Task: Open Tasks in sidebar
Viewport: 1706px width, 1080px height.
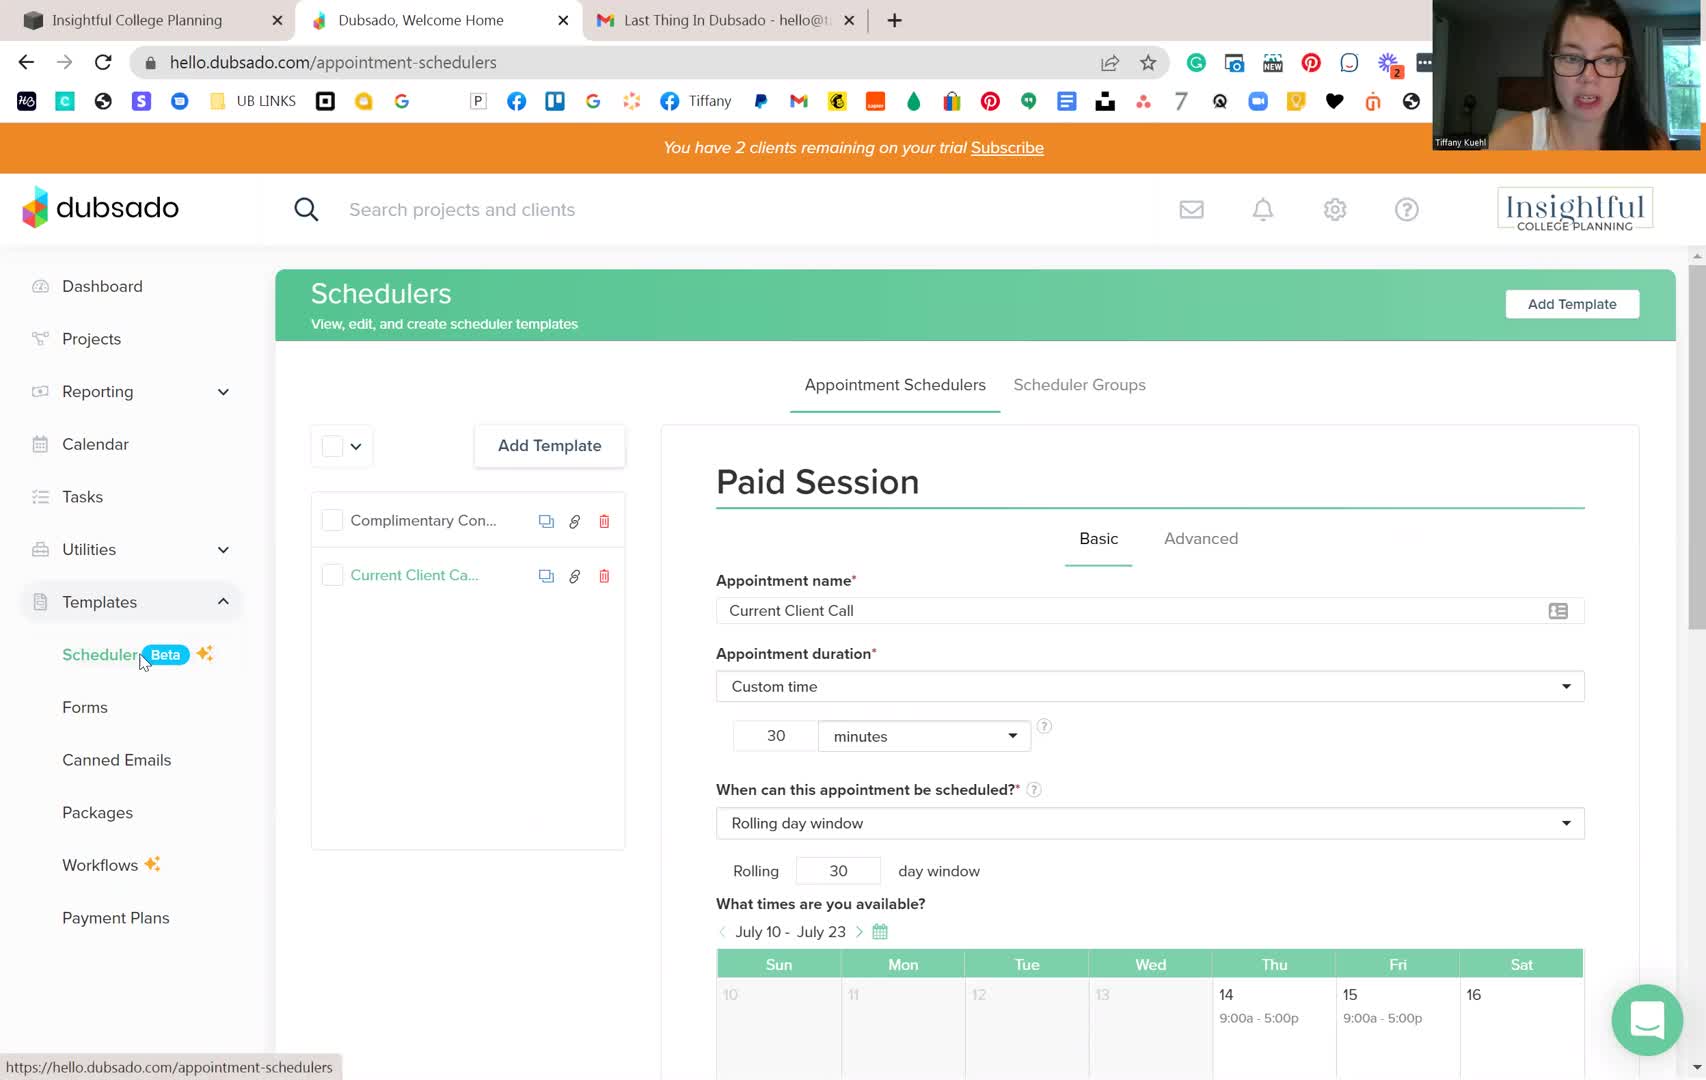Action: click(x=82, y=497)
